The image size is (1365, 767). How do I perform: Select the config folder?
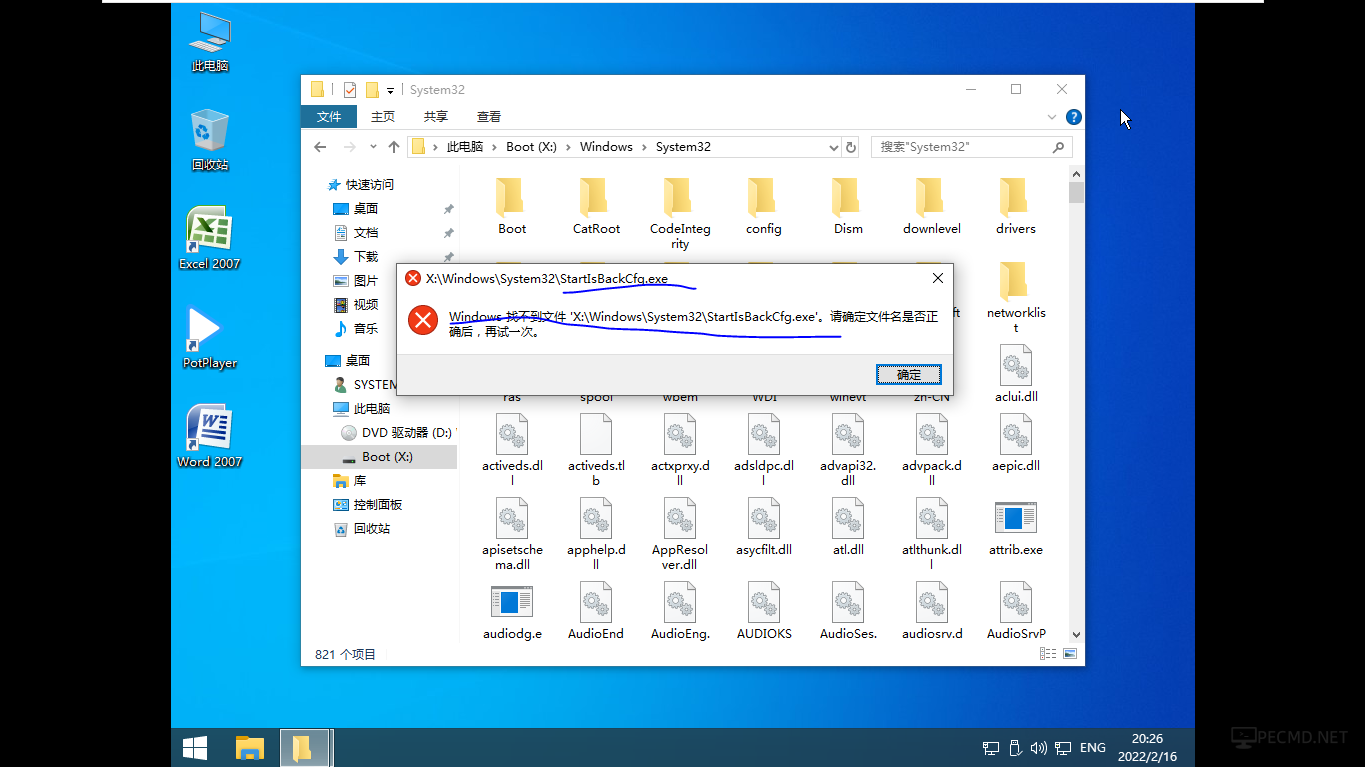tap(763, 207)
